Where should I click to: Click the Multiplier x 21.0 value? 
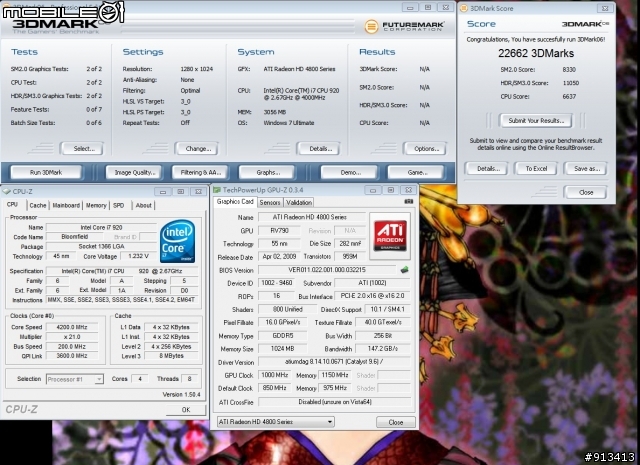click(x=71, y=337)
